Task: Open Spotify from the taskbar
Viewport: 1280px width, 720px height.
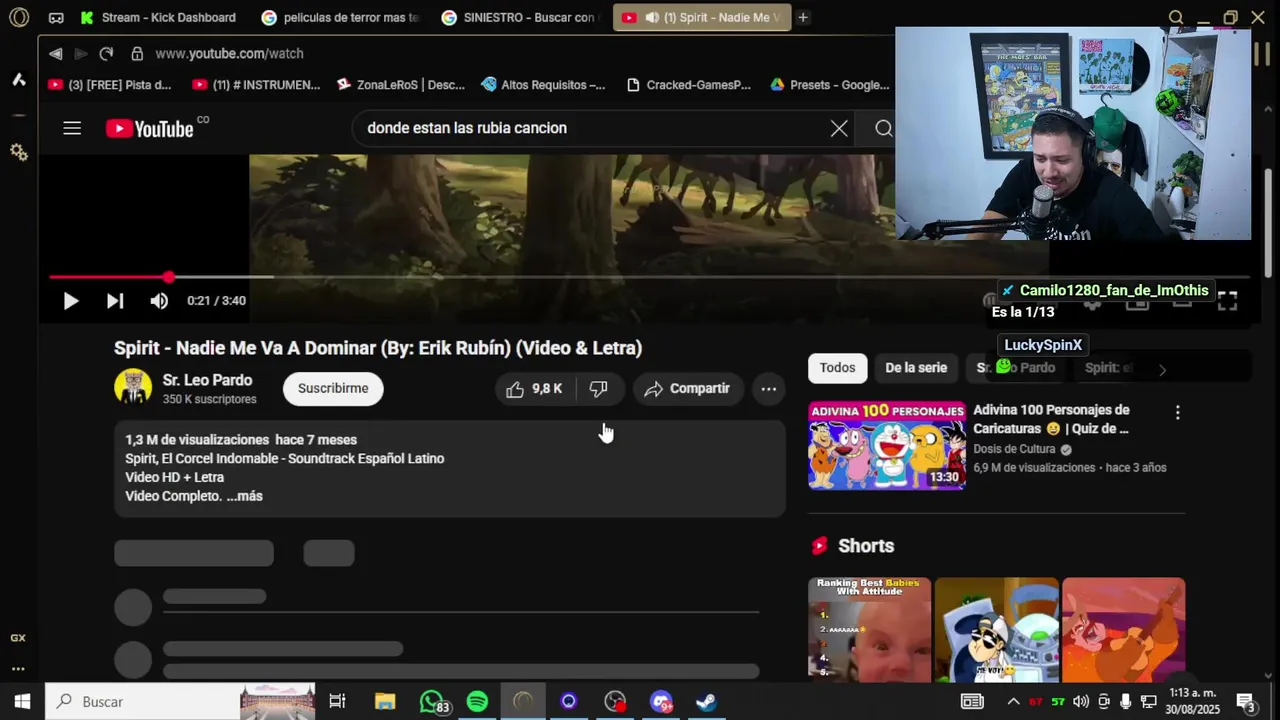Action: tap(477, 702)
